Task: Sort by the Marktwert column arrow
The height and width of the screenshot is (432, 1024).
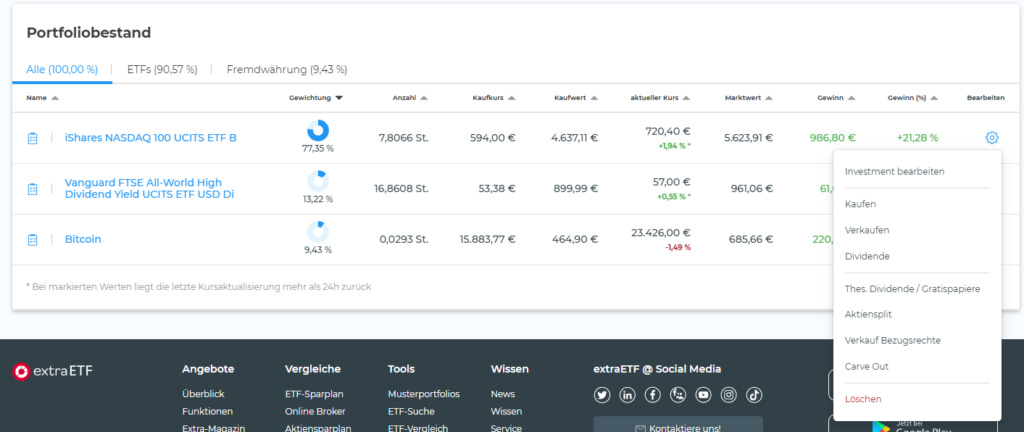Action: pos(769,99)
